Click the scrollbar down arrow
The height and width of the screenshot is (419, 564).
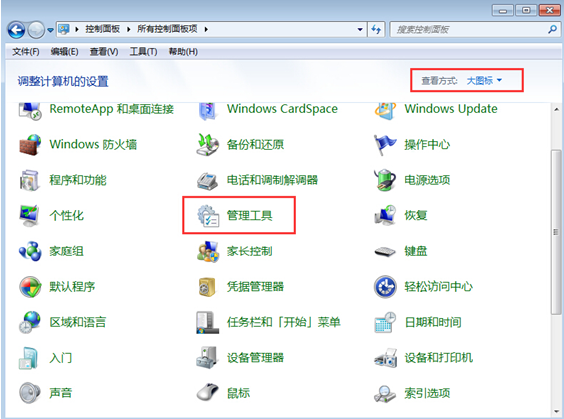pyautogui.click(x=556, y=411)
